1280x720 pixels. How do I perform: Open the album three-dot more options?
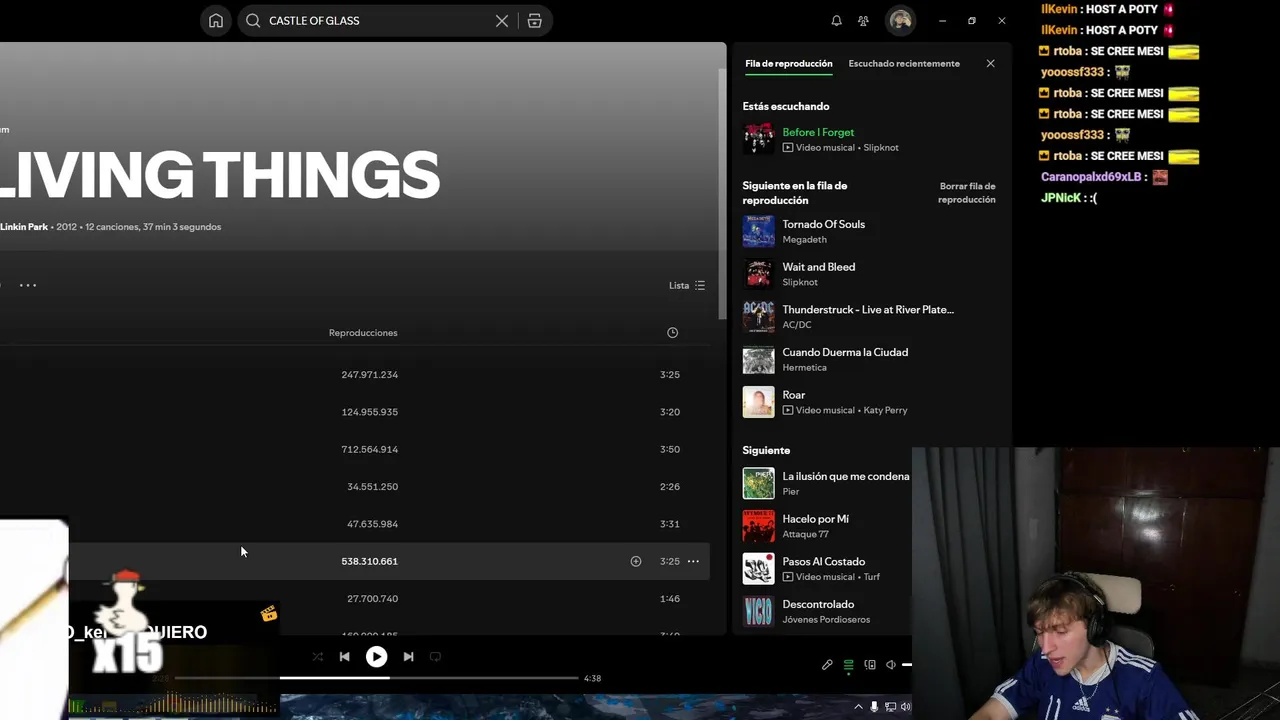tap(28, 285)
